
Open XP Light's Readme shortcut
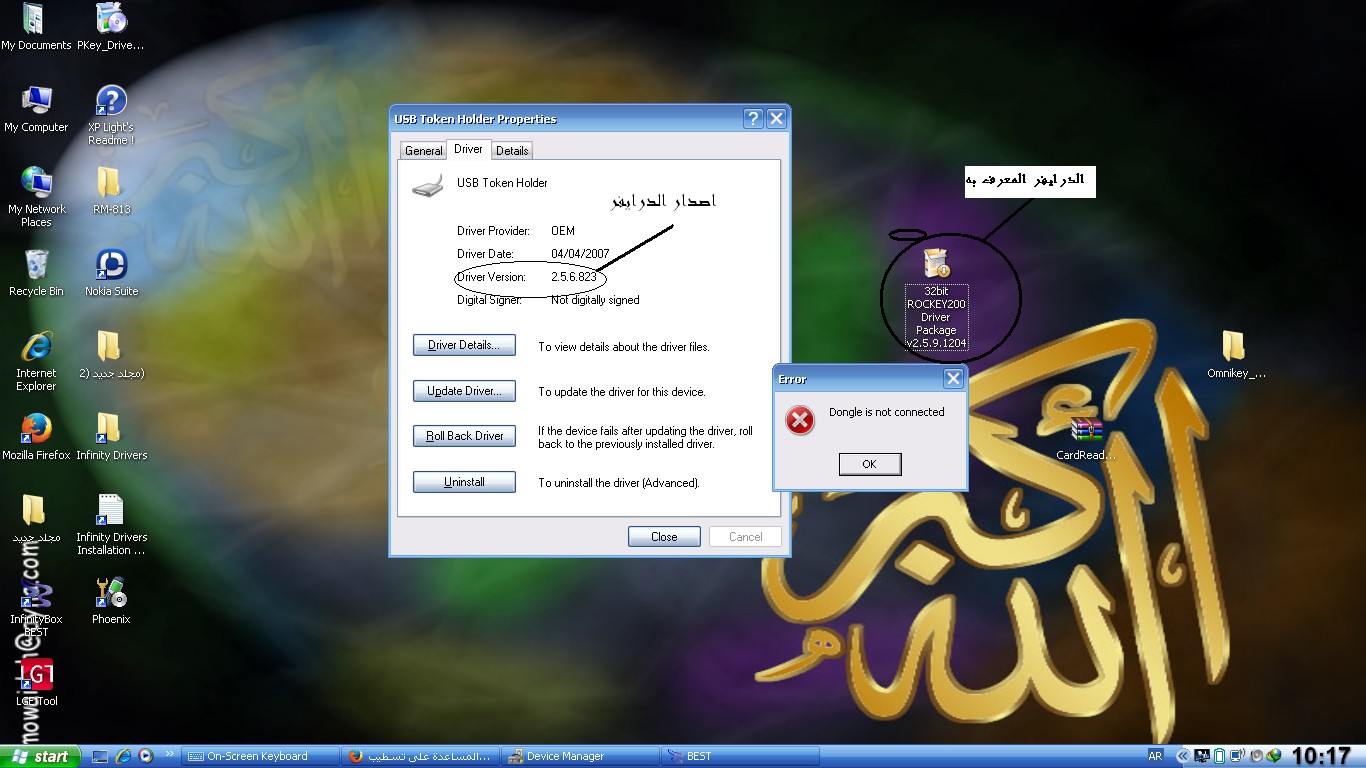(111, 115)
